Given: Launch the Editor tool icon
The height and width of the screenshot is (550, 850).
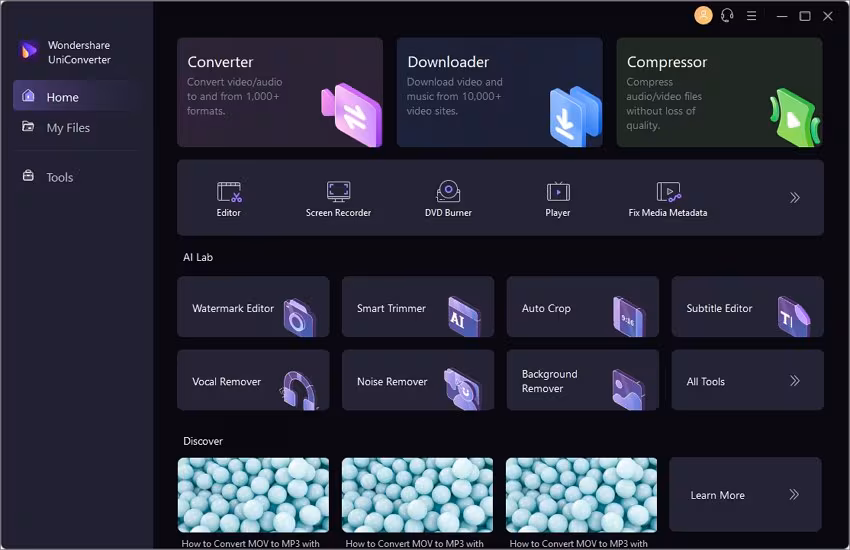Looking at the screenshot, I should tap(229, 192).
